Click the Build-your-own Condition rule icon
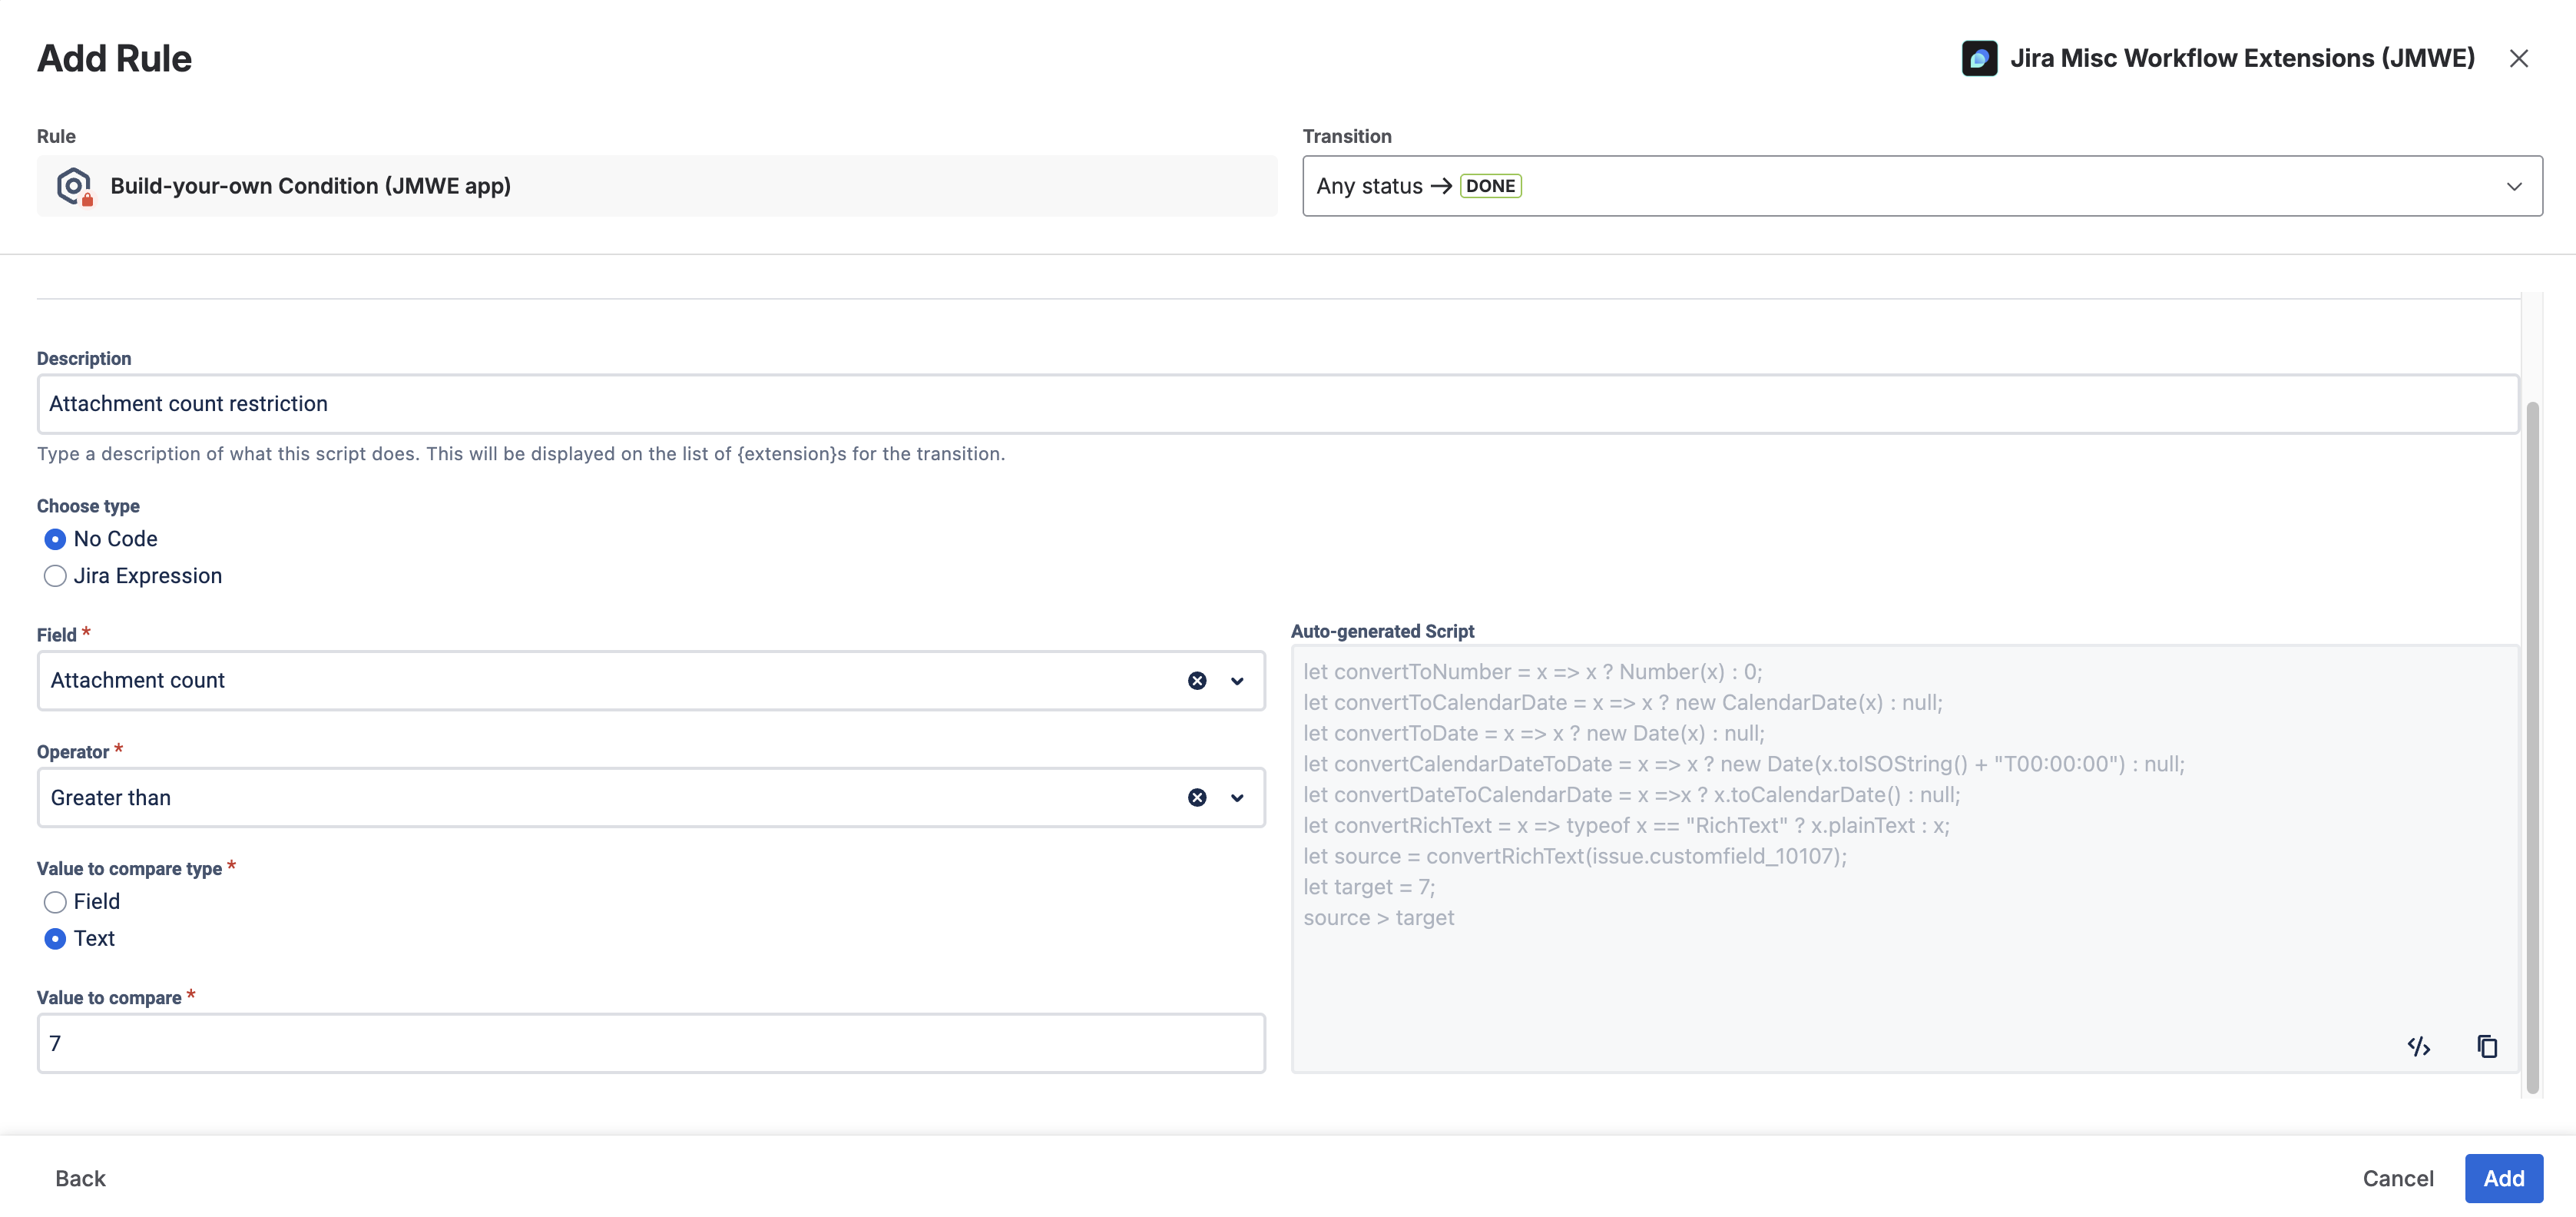Screen dimensions: 2576x1217 pyautogui.click(x=74, y=186)
